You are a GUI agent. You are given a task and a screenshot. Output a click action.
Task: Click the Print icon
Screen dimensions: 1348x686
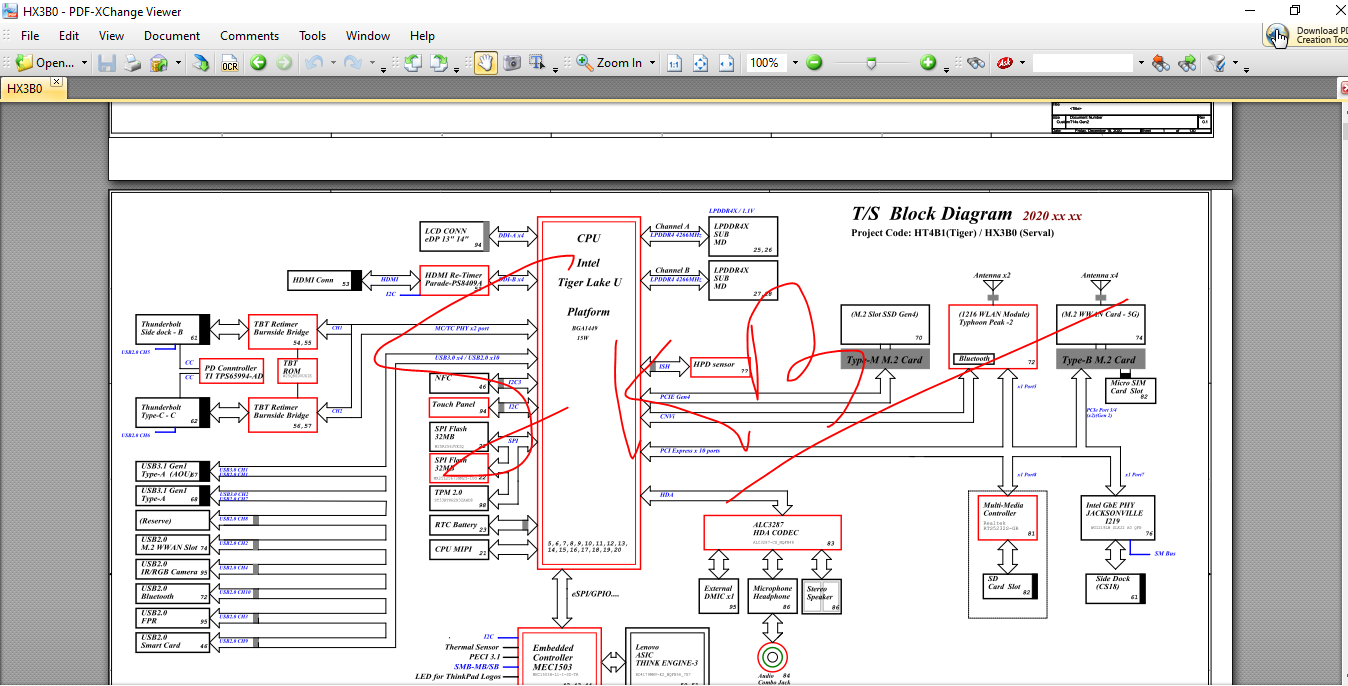tap(132, 63)
